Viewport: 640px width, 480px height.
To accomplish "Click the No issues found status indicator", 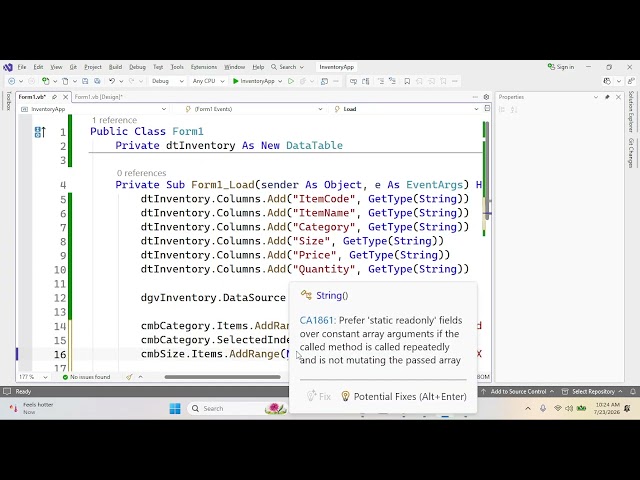I will 86,377.
